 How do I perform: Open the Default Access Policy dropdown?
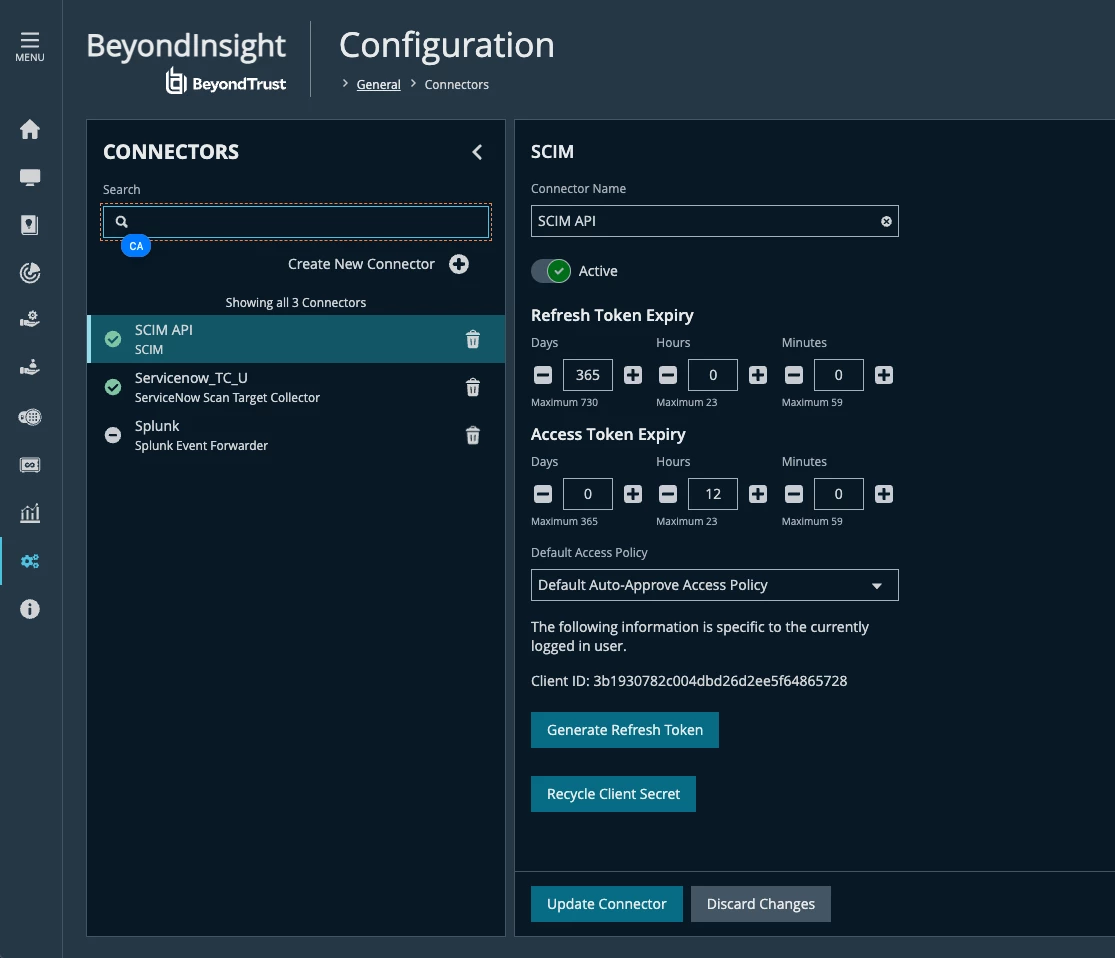715,585
